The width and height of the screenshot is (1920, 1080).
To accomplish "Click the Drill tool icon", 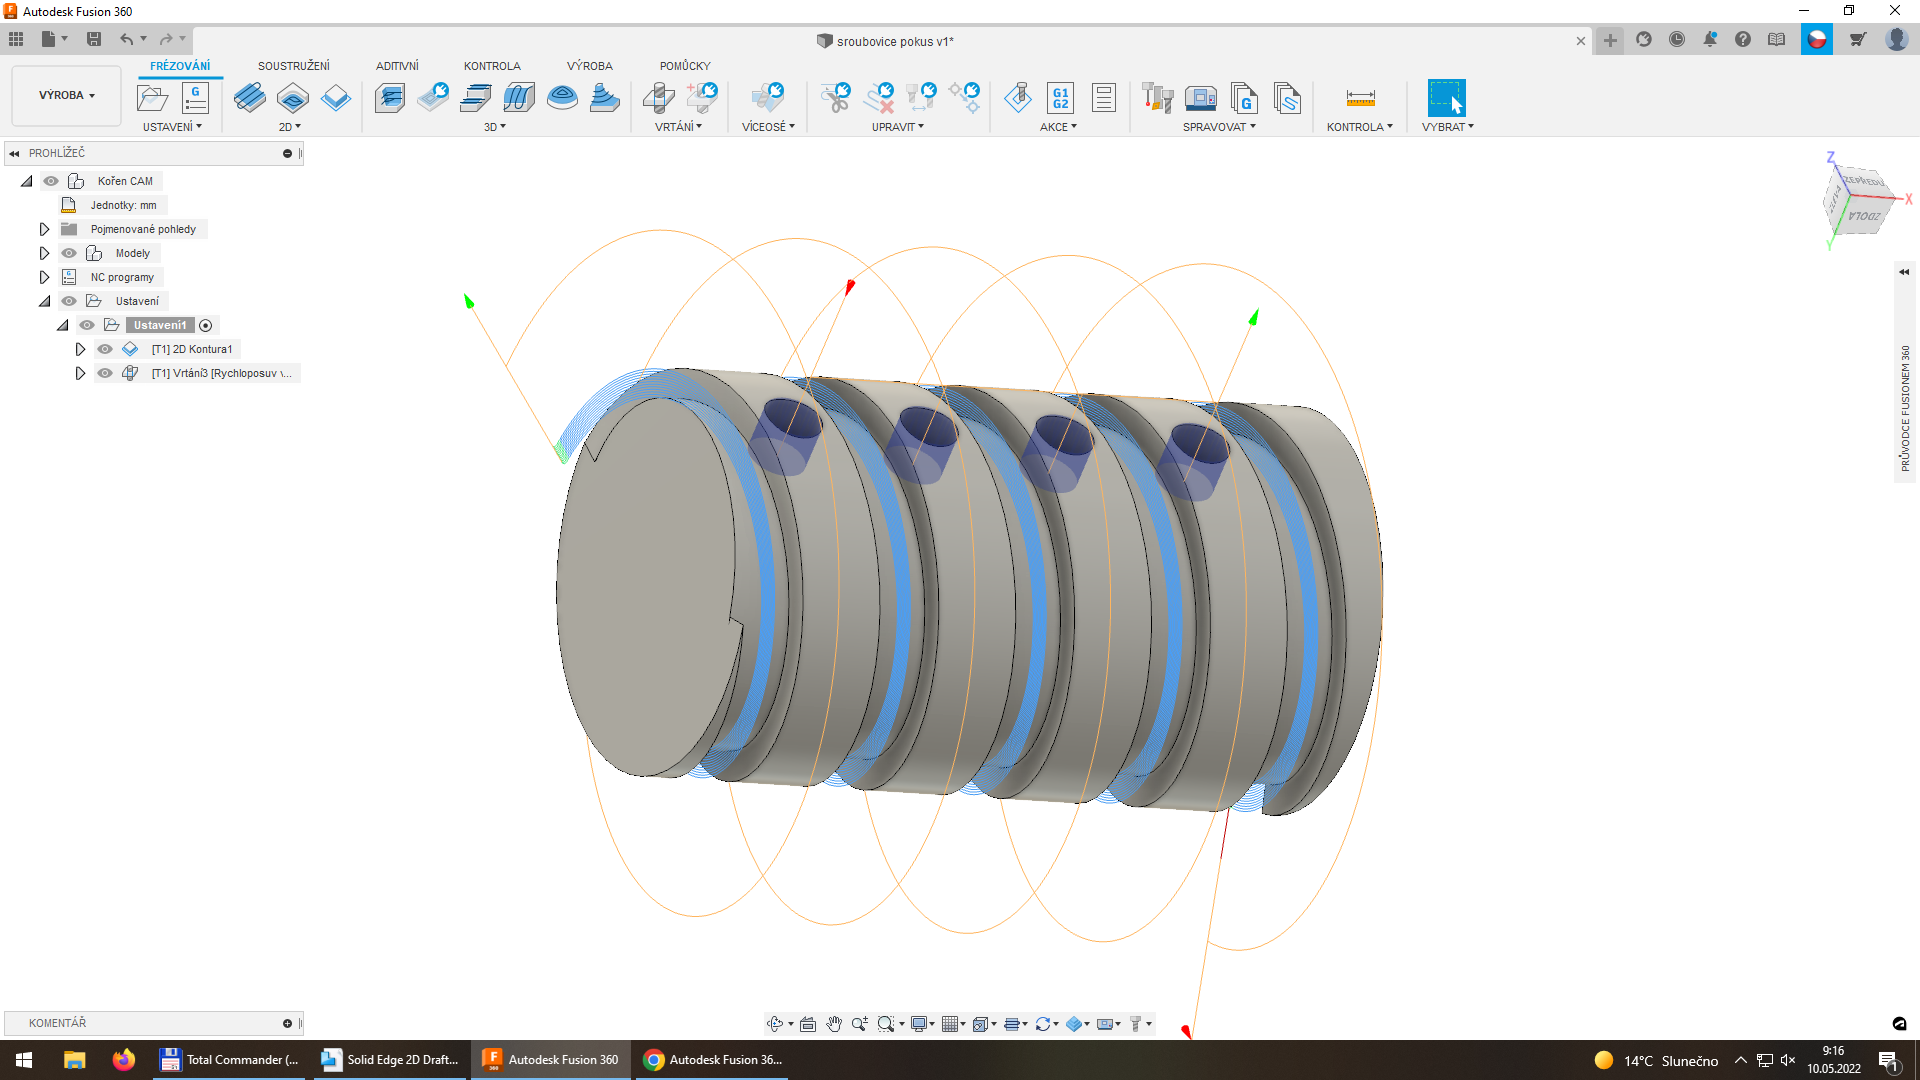I will pos(658,98).
